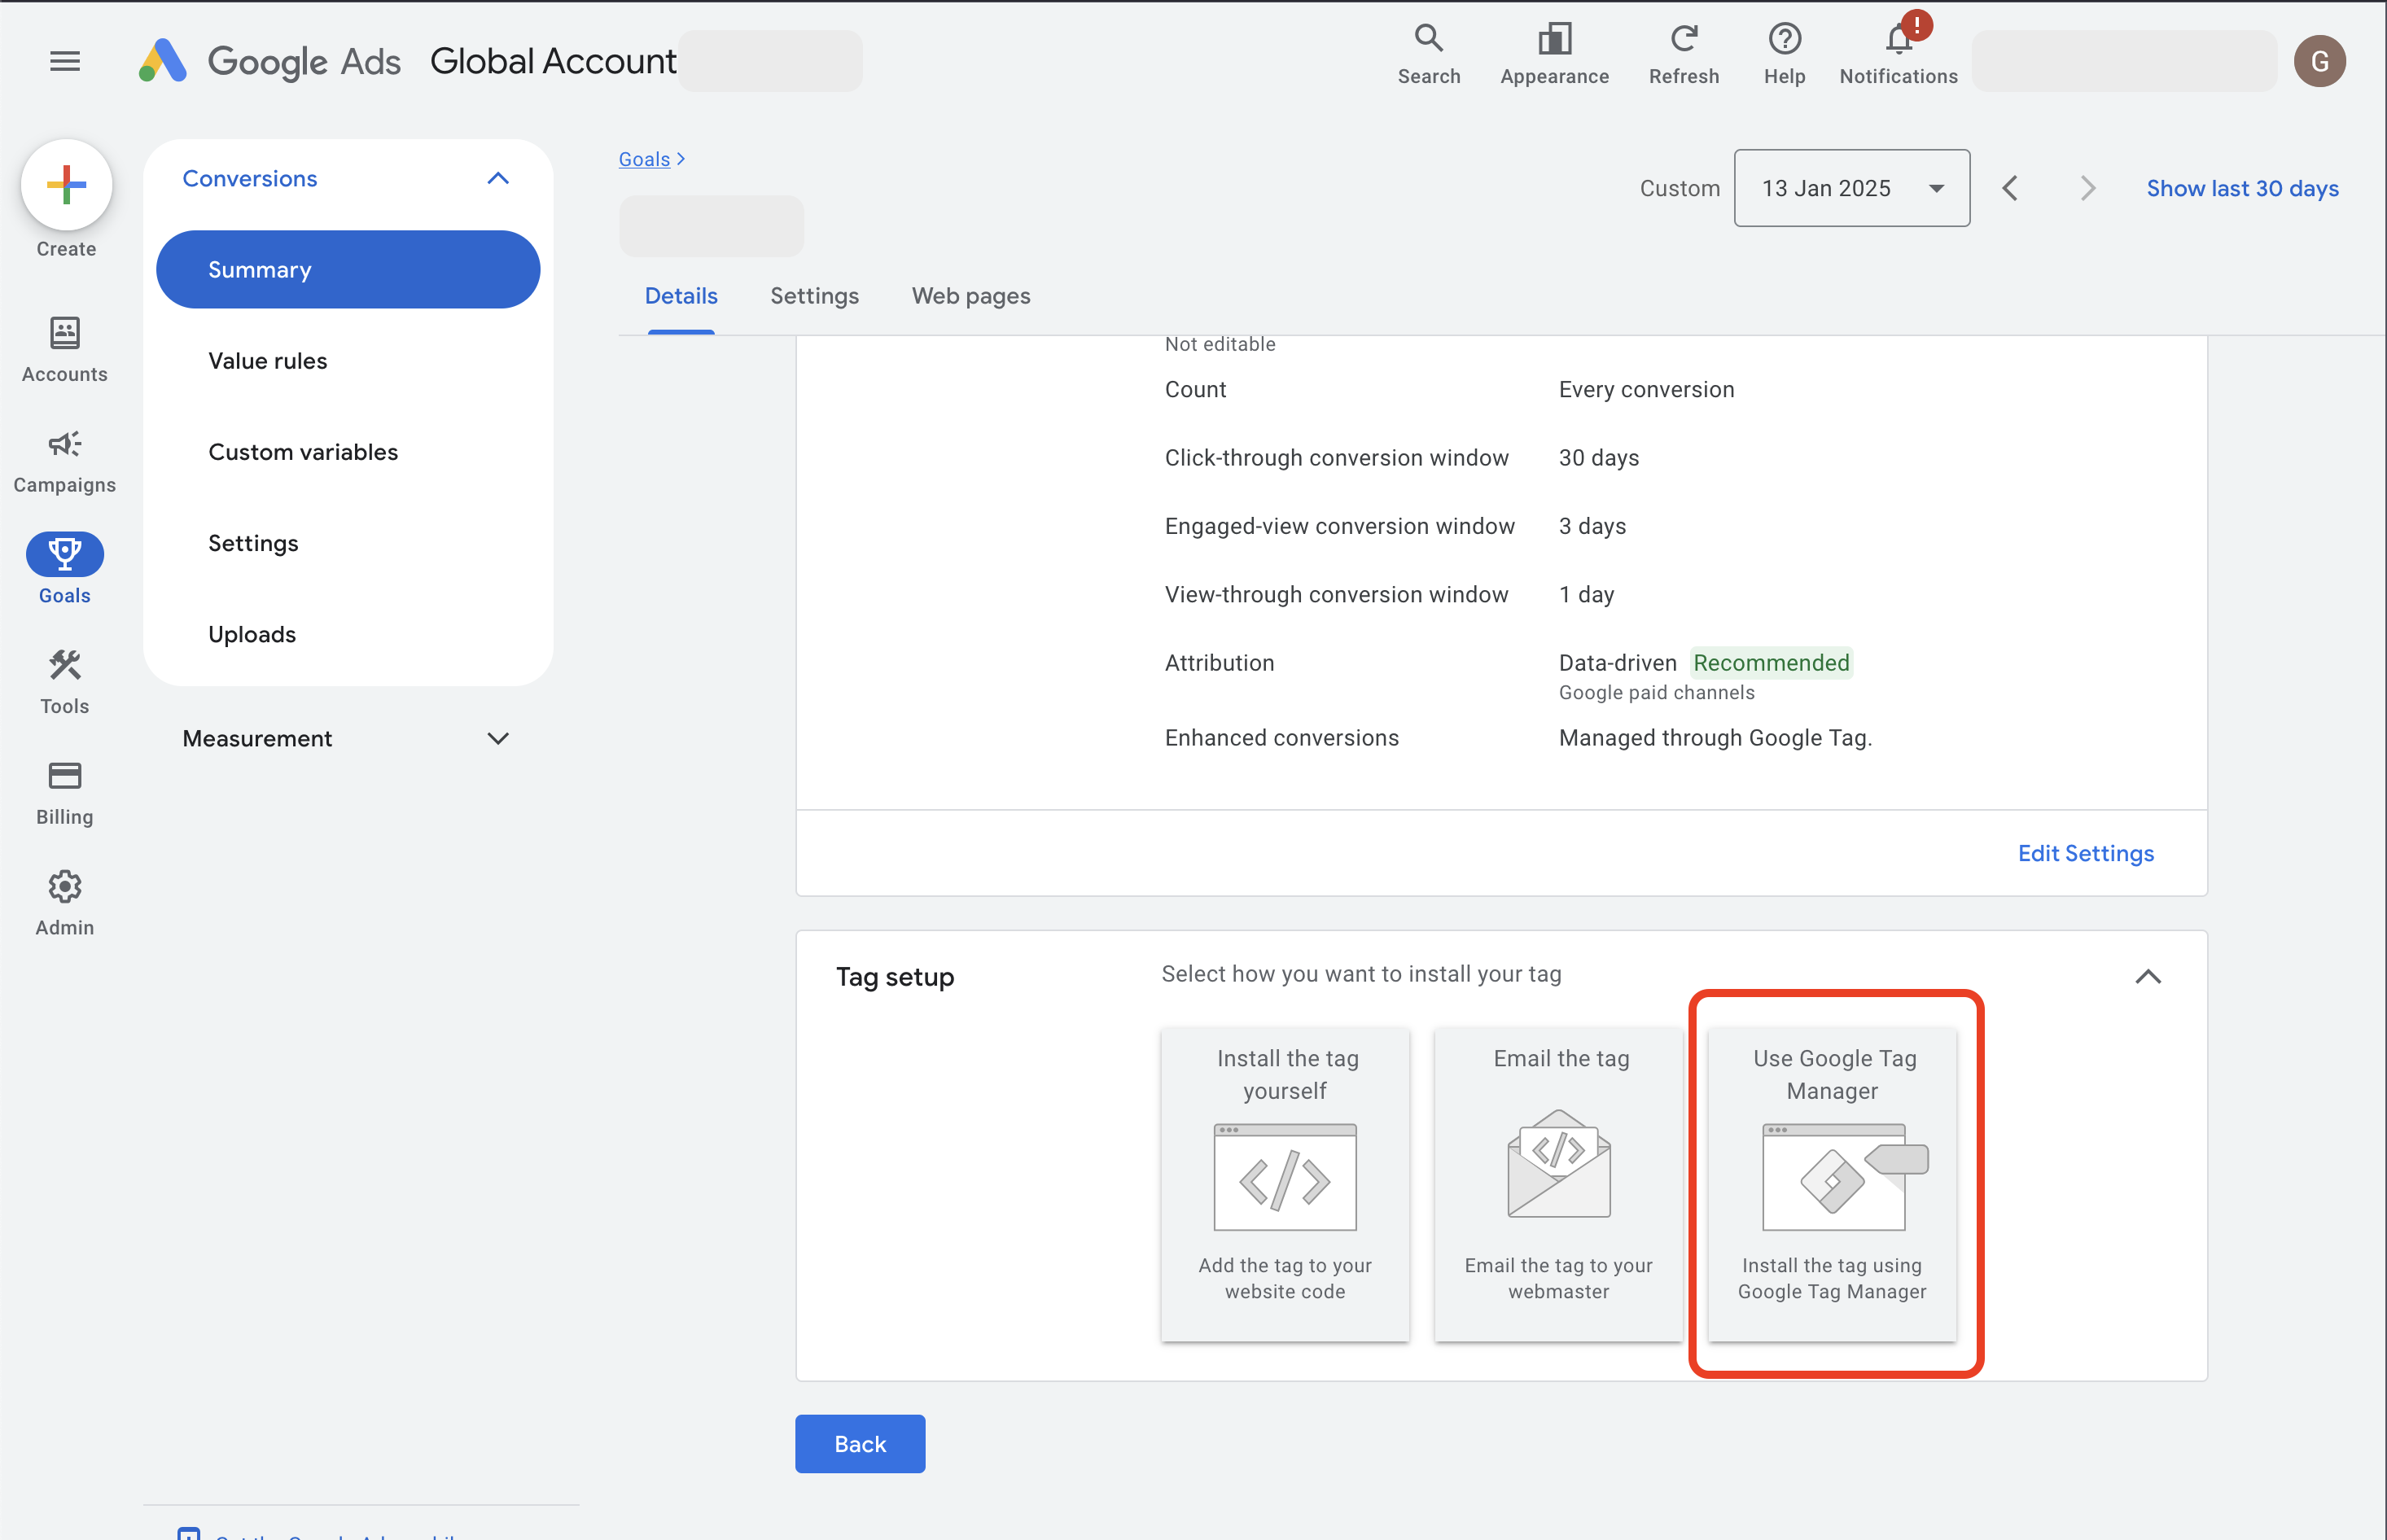Screen dimensions: 2387x1540
Task: Click the Create plus button
Action: pyautogui.click(x=66, y=184)
